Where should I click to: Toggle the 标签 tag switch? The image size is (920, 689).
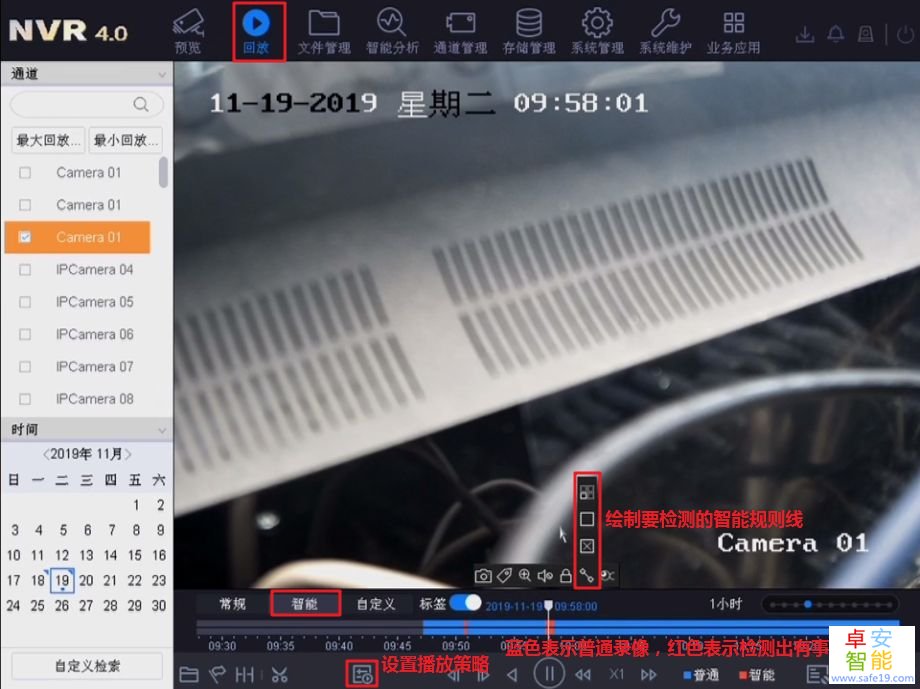465,603
